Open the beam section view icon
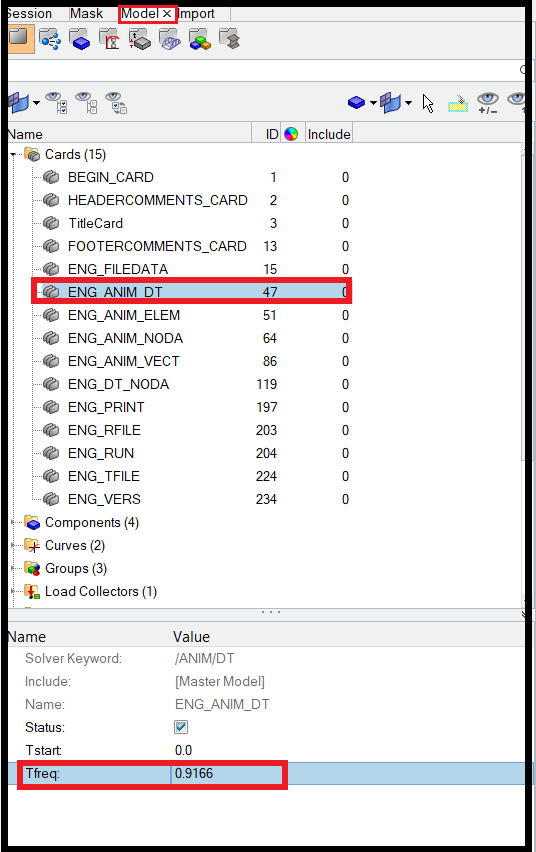536x852 pixels. tap(229, 40)
